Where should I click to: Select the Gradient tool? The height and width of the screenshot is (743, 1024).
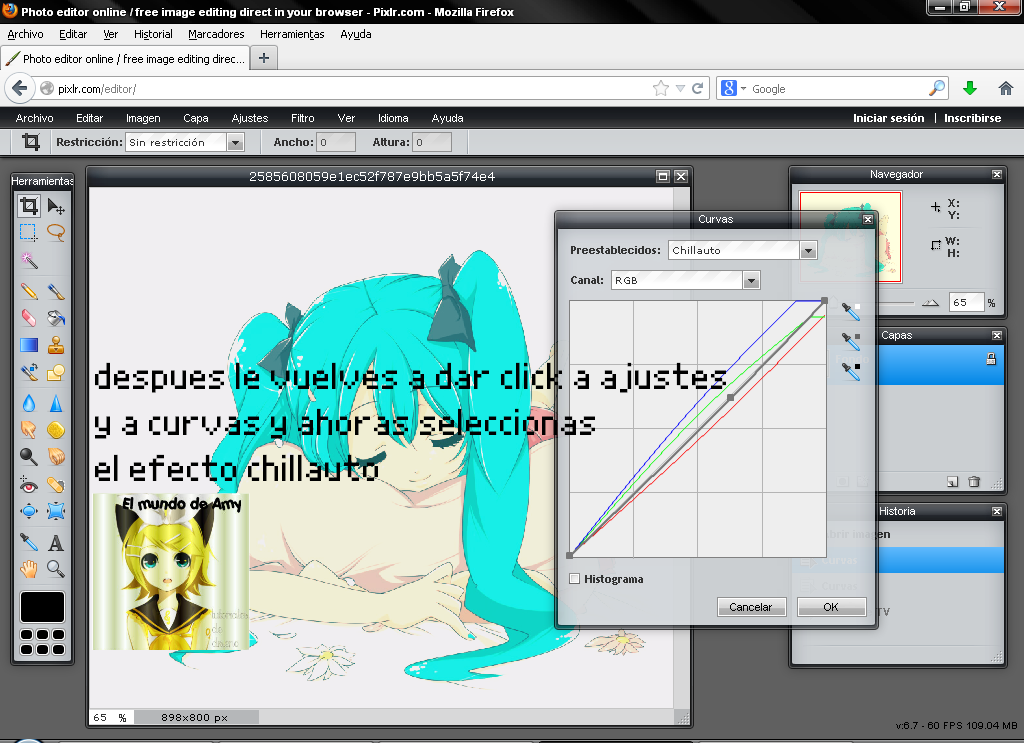29,345
